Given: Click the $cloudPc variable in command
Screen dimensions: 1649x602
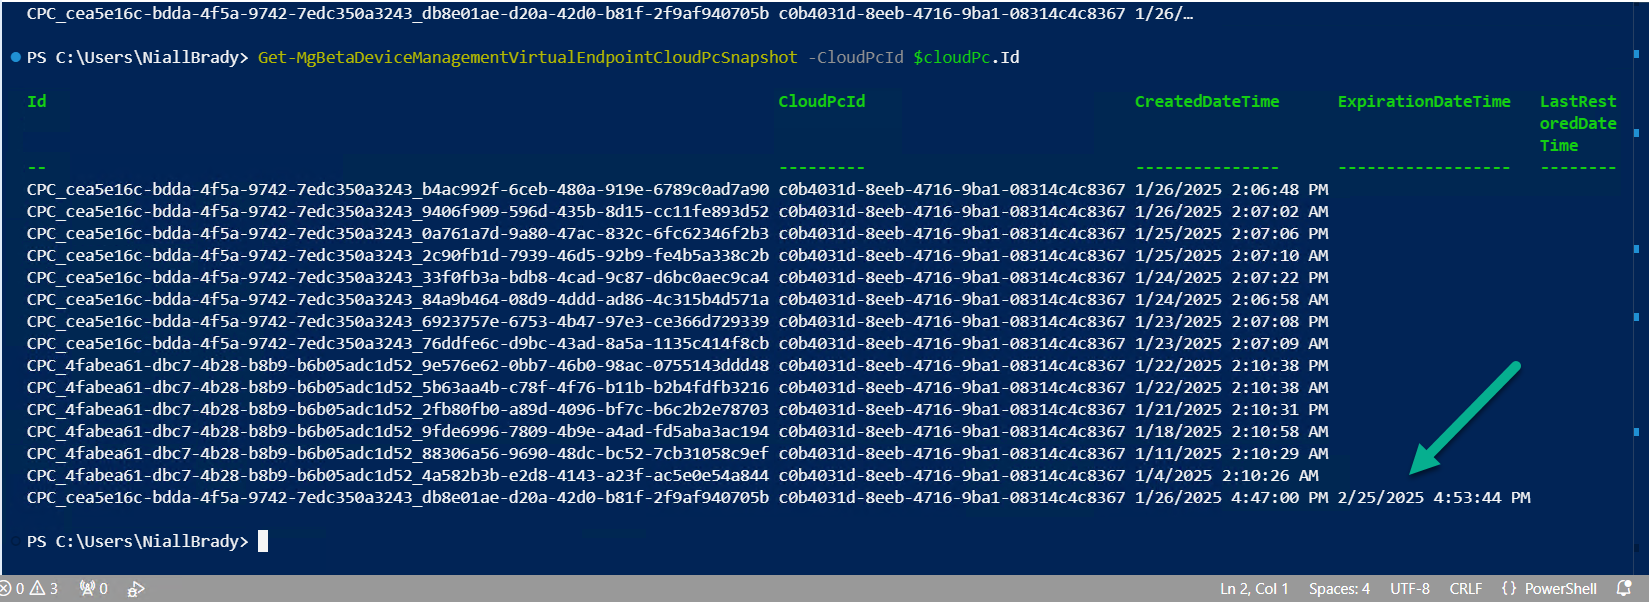Looking at the screenshot, I should [x=951, y=57].
